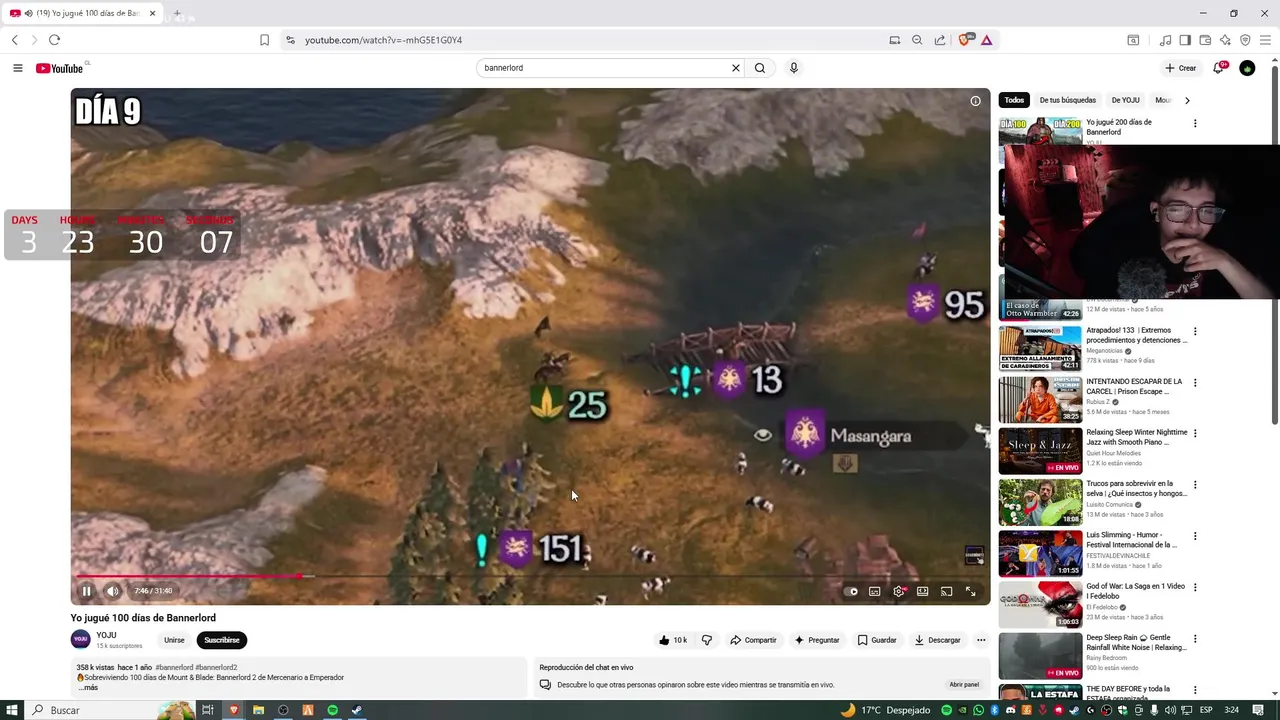
Task: Go to YouTube home via logo
Action: pyautogui.click(x=59, y=68)
